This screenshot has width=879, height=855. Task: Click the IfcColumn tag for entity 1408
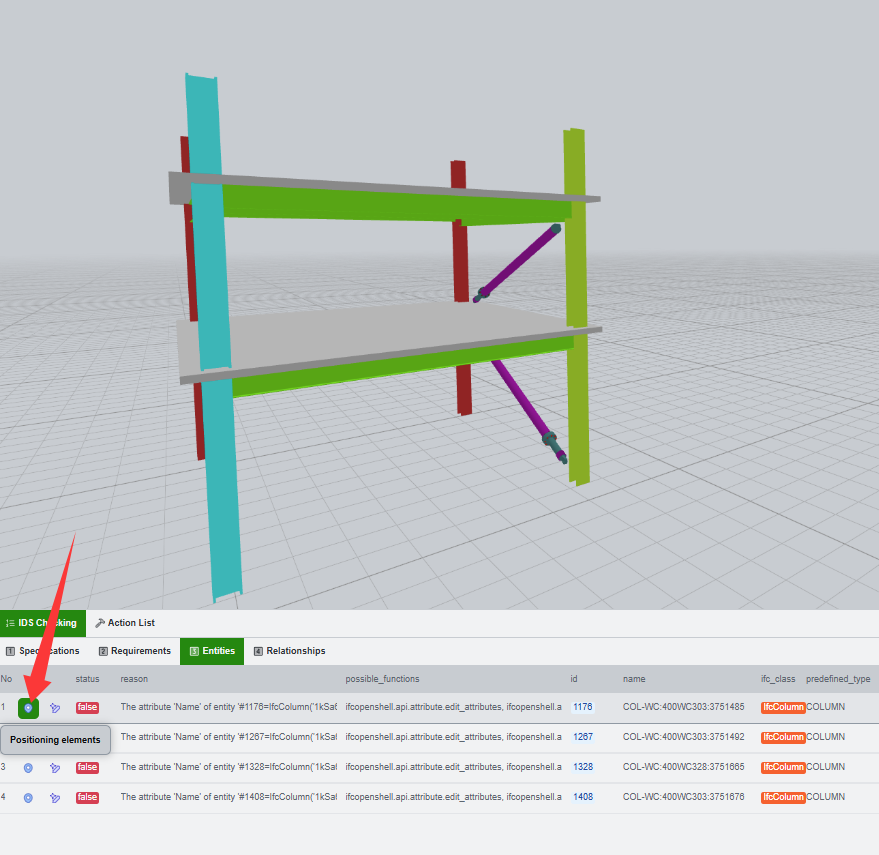tap(783, 797)
